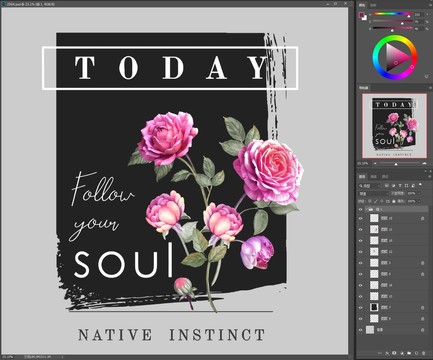Click the prevent artboard auto-nesting lock icon
433x360 pixels.
click(x=388, y=201)
